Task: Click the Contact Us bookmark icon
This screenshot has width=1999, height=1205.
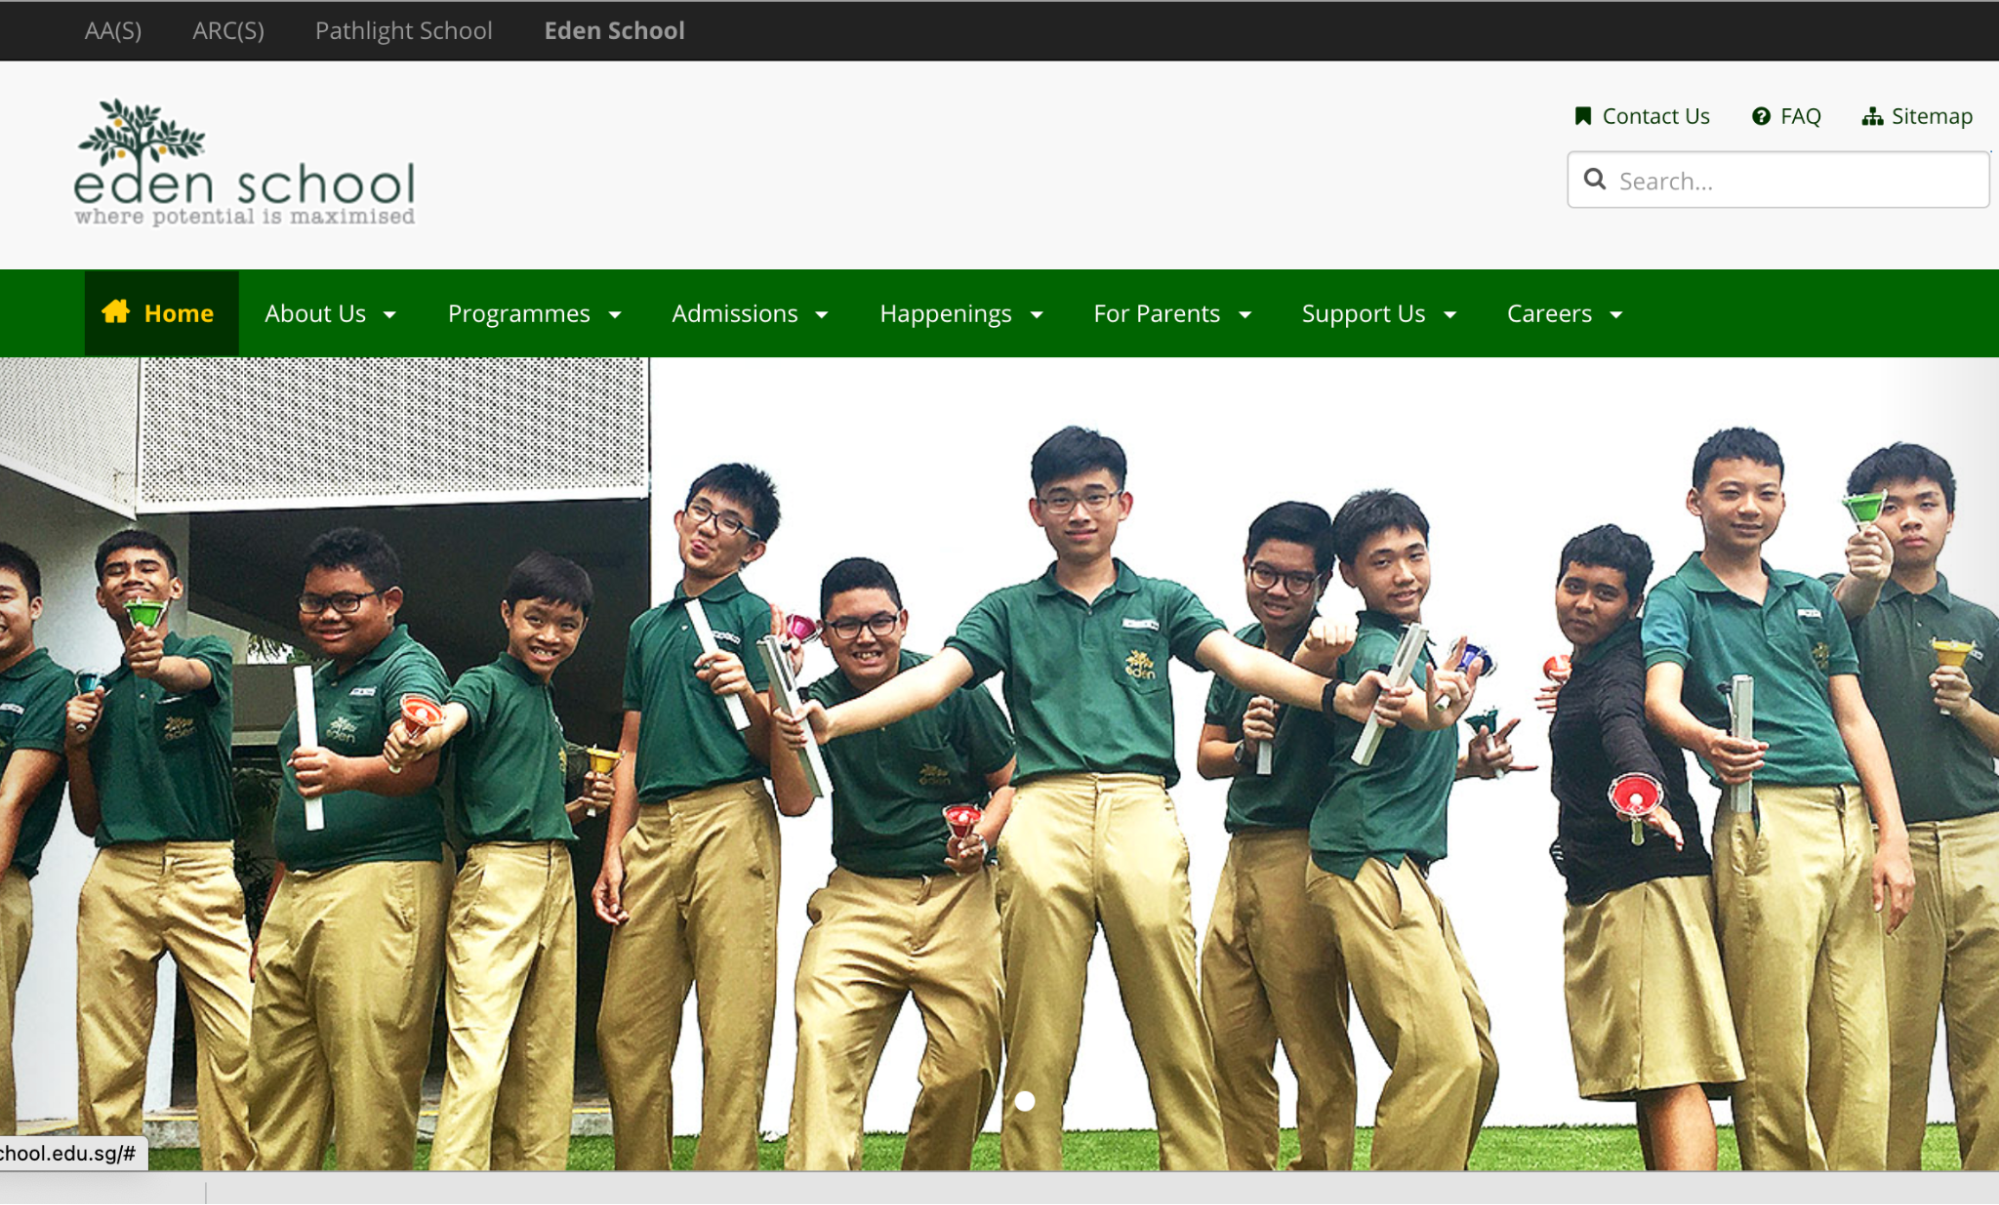Action: pyautogui.click(x=1582, y=116)
